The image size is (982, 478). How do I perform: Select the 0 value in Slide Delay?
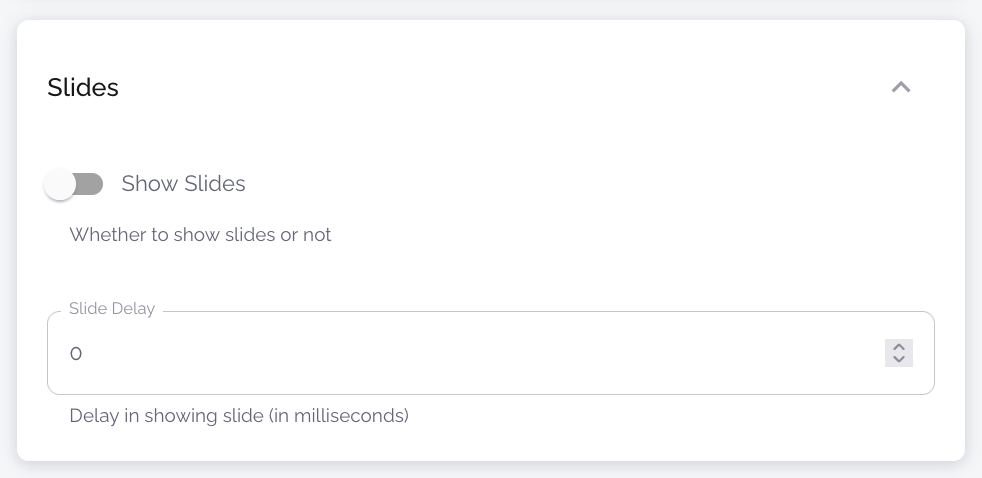75,353
